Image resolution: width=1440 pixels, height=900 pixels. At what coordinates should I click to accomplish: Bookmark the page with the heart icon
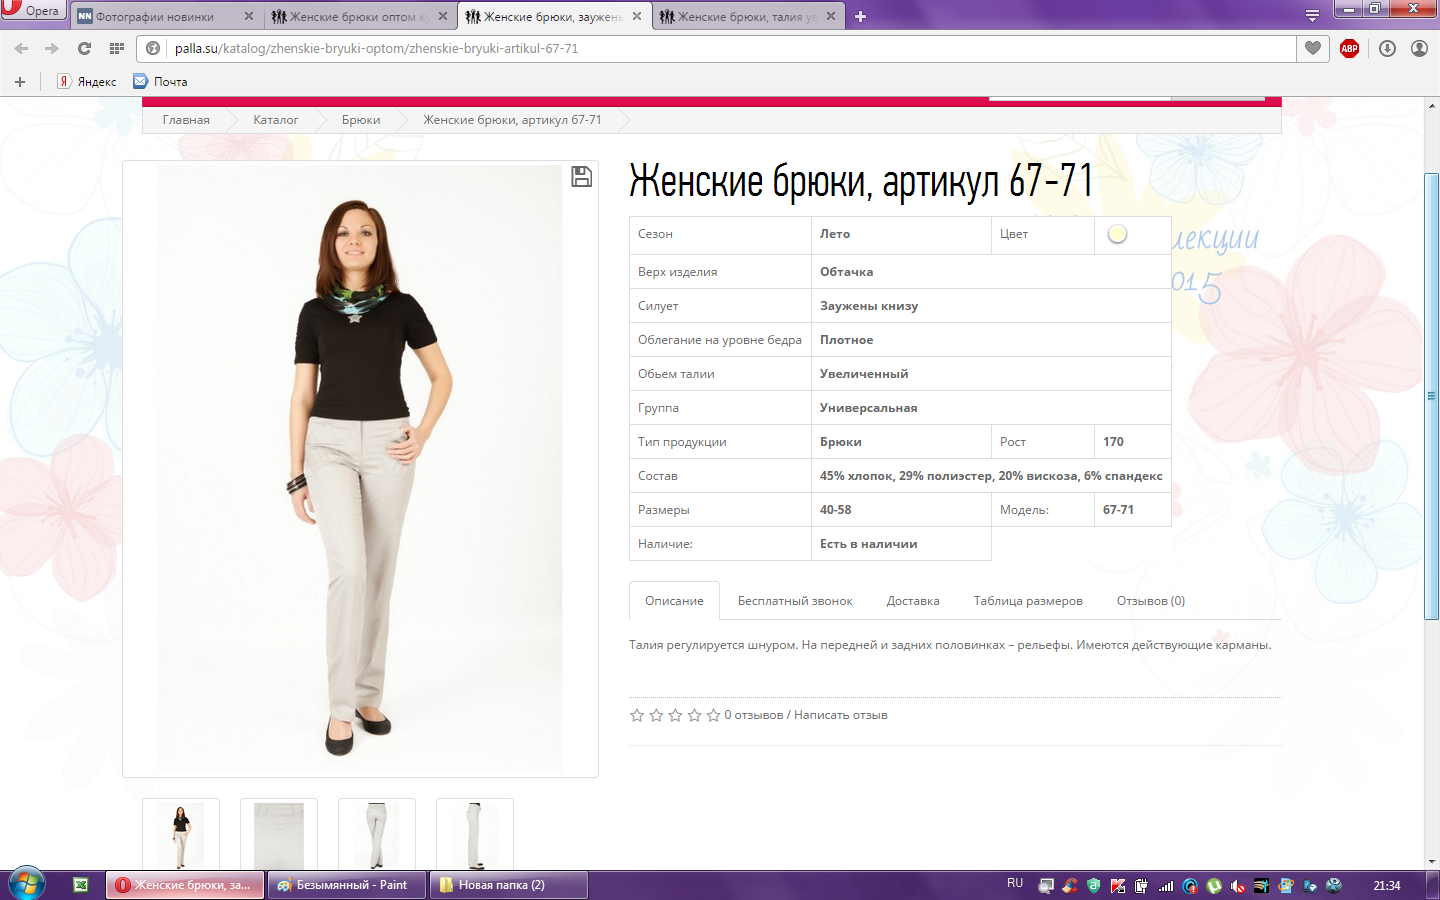pyautogui.click(x=1313, y=48)
